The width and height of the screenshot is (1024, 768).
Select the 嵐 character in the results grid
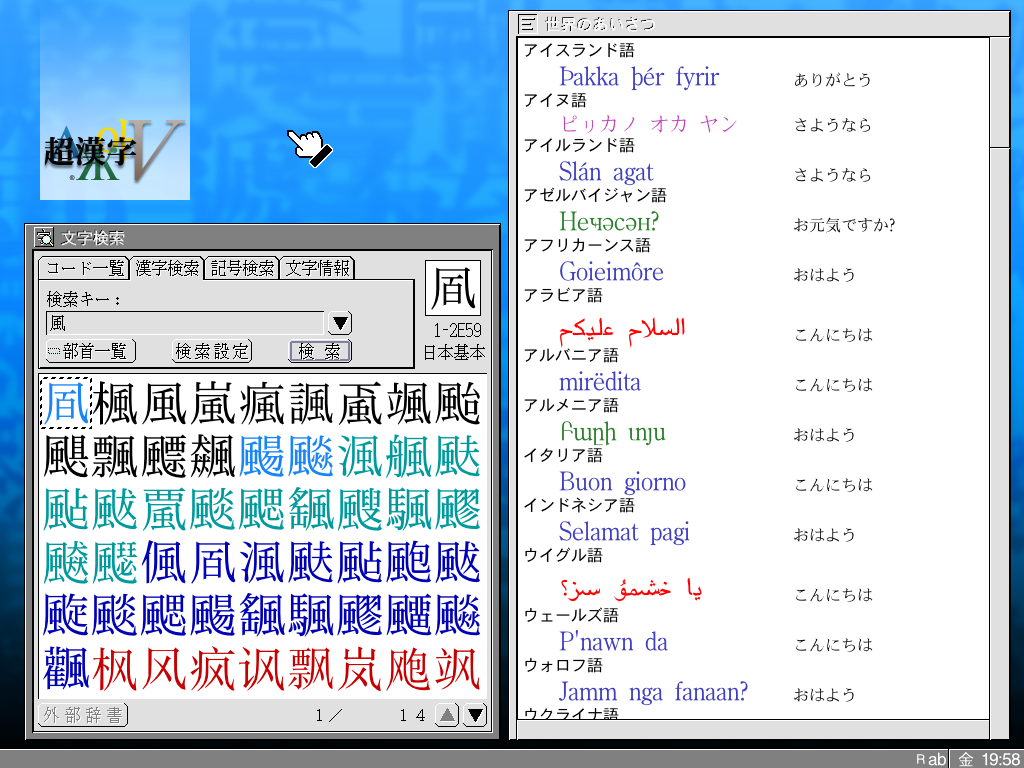pyautogui.click(x=214, y=402)
